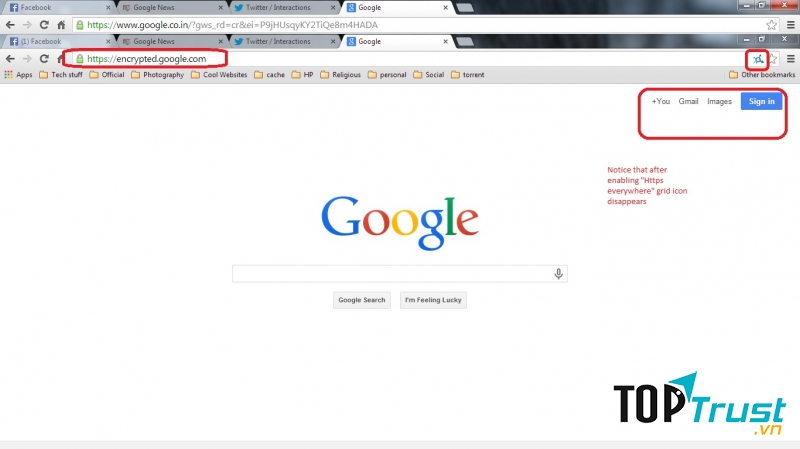This screenshot has height=449, width=800.
Task: Open new tab in front window
Action: click(465, 41)
